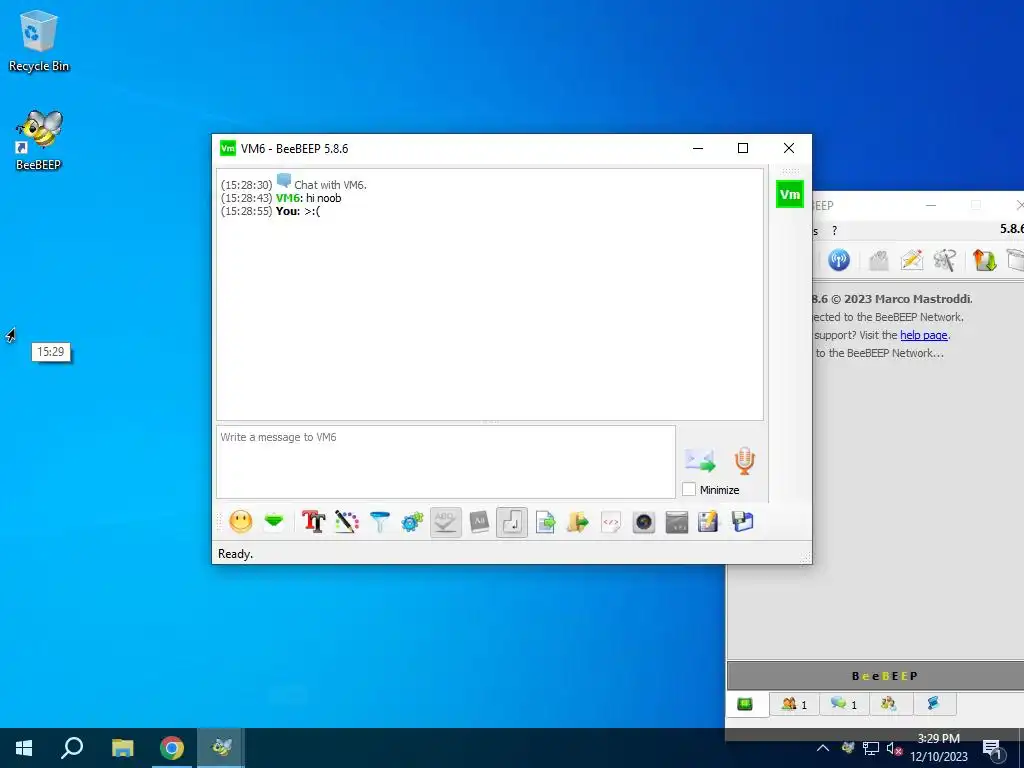Switch to the users tab showing 1
Viewport: 1024px width, 768px height.
794,704
